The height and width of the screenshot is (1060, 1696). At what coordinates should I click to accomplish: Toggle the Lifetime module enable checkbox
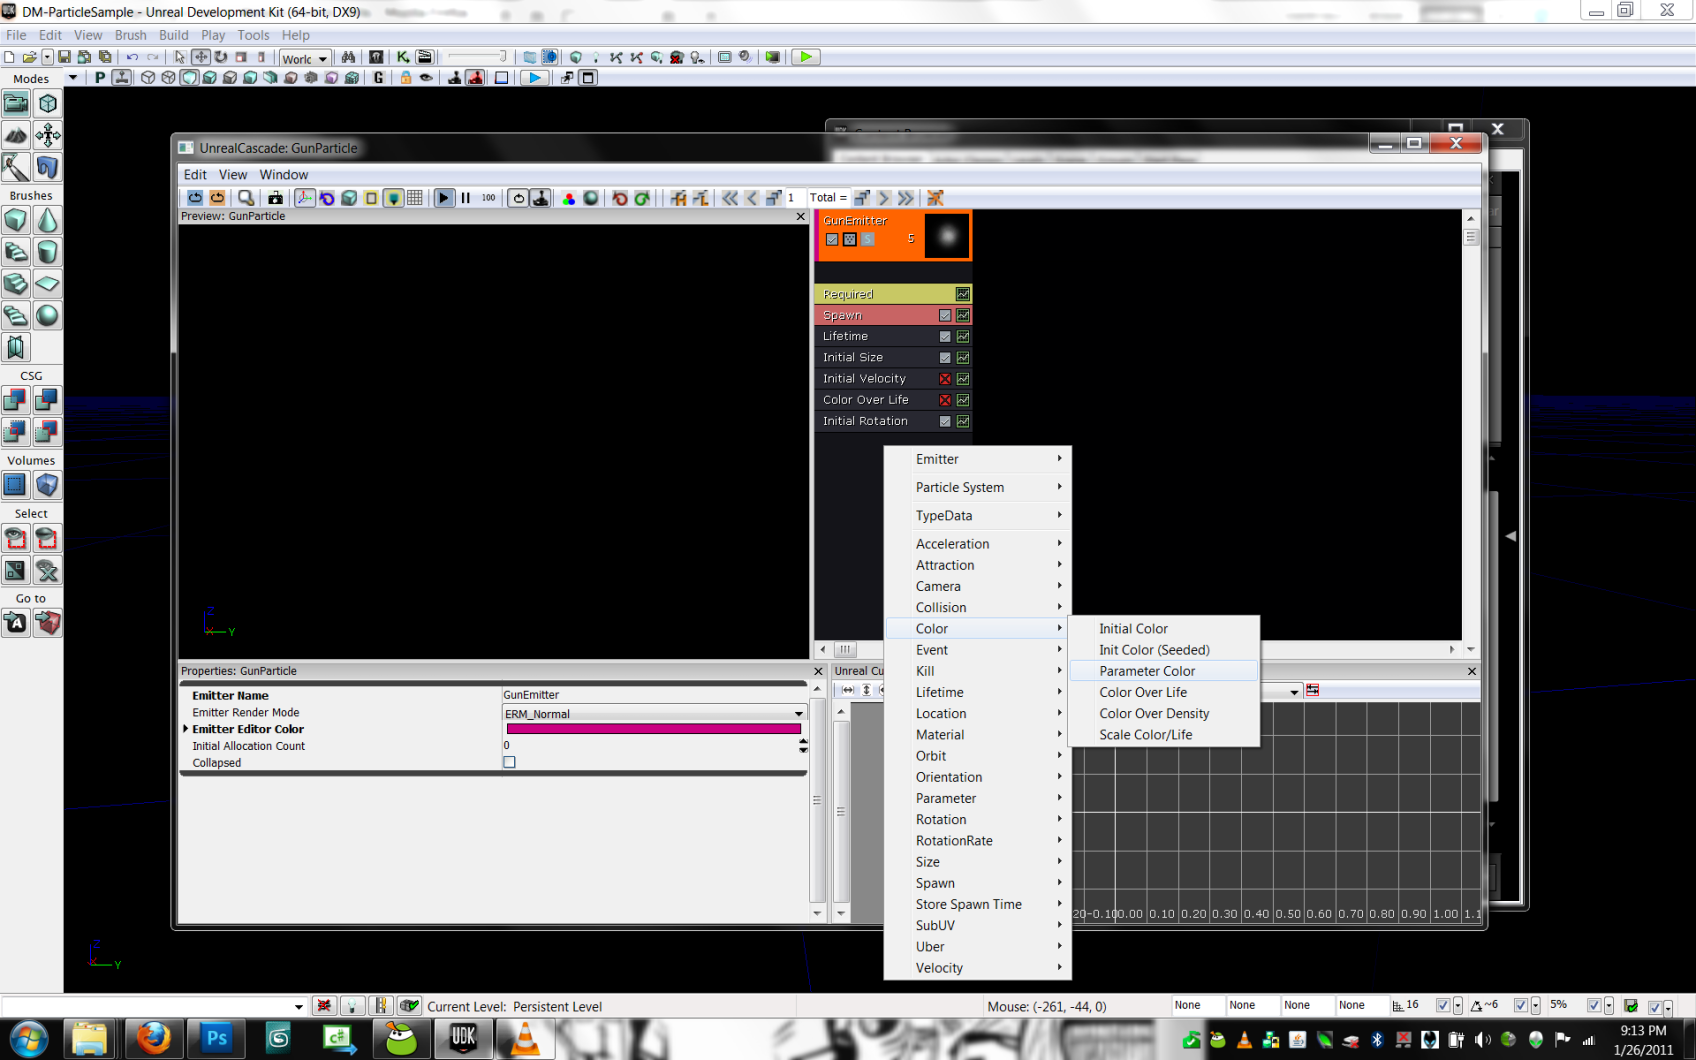(945, 337)
